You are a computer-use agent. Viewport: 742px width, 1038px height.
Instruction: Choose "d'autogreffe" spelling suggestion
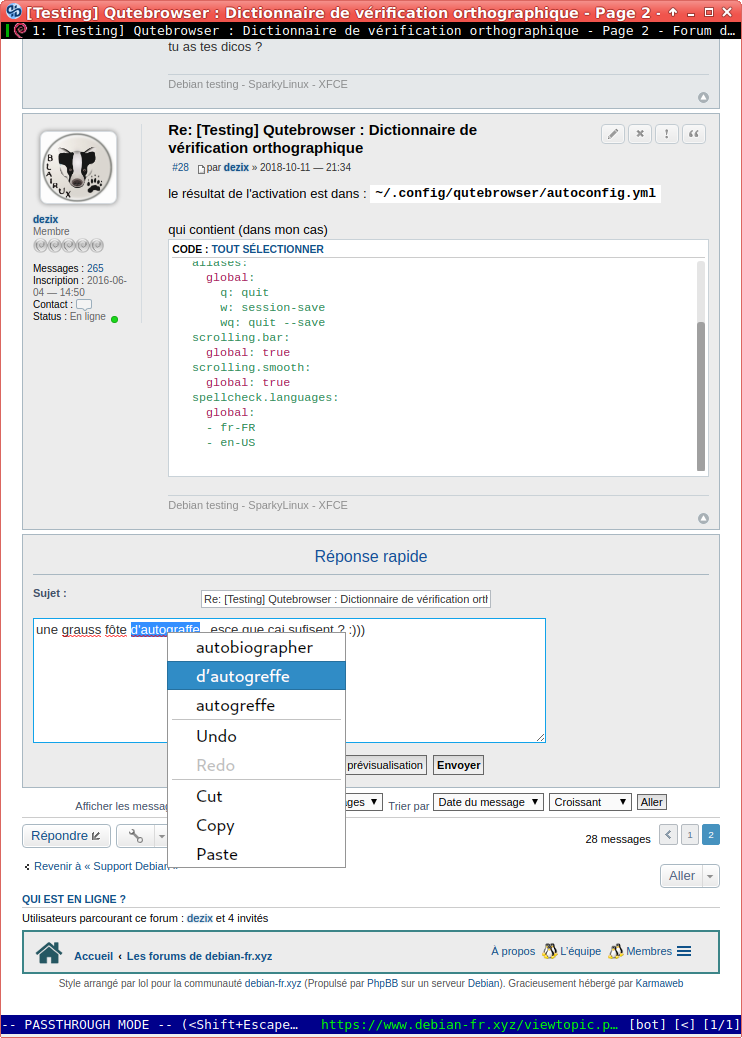point(256,676)
